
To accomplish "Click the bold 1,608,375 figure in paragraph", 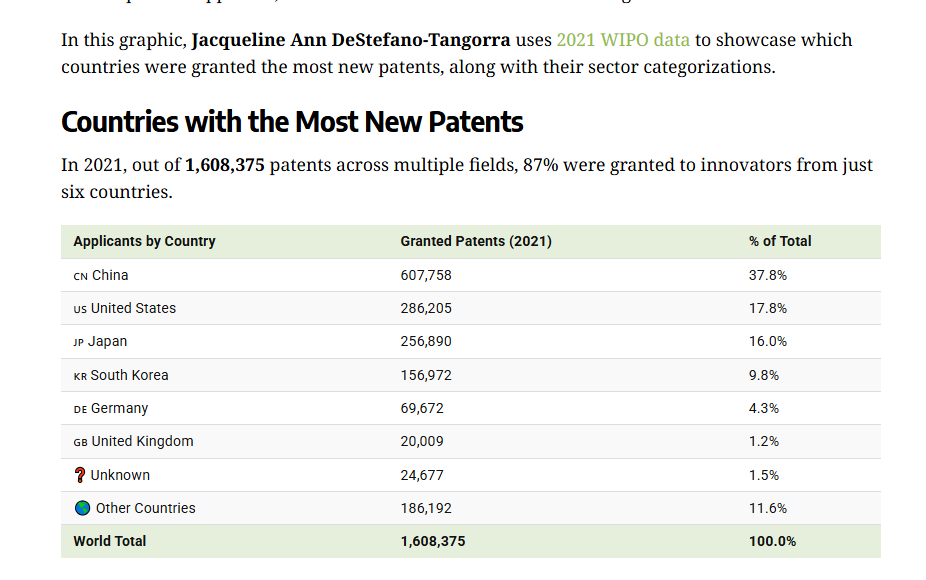I will pos(225,165).
